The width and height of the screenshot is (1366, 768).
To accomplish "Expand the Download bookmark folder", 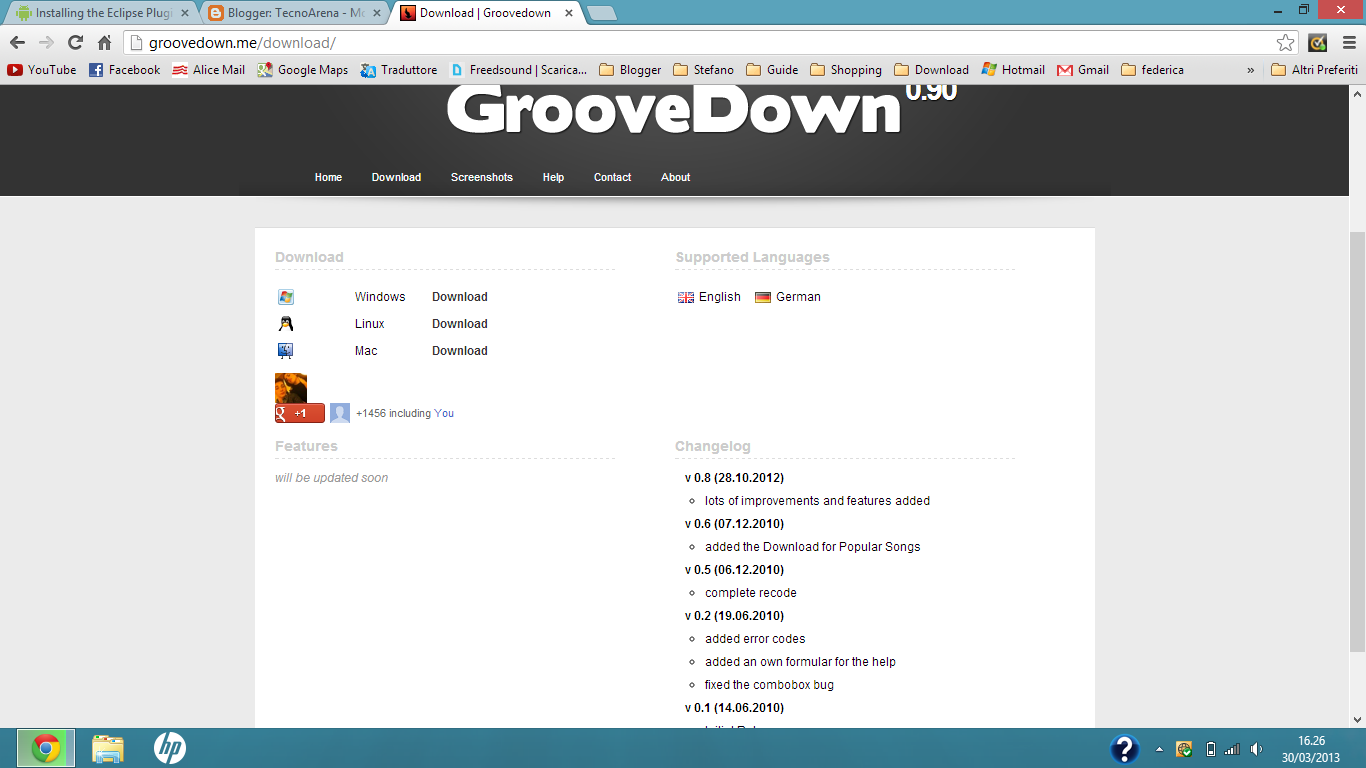I will coord(931,70).
